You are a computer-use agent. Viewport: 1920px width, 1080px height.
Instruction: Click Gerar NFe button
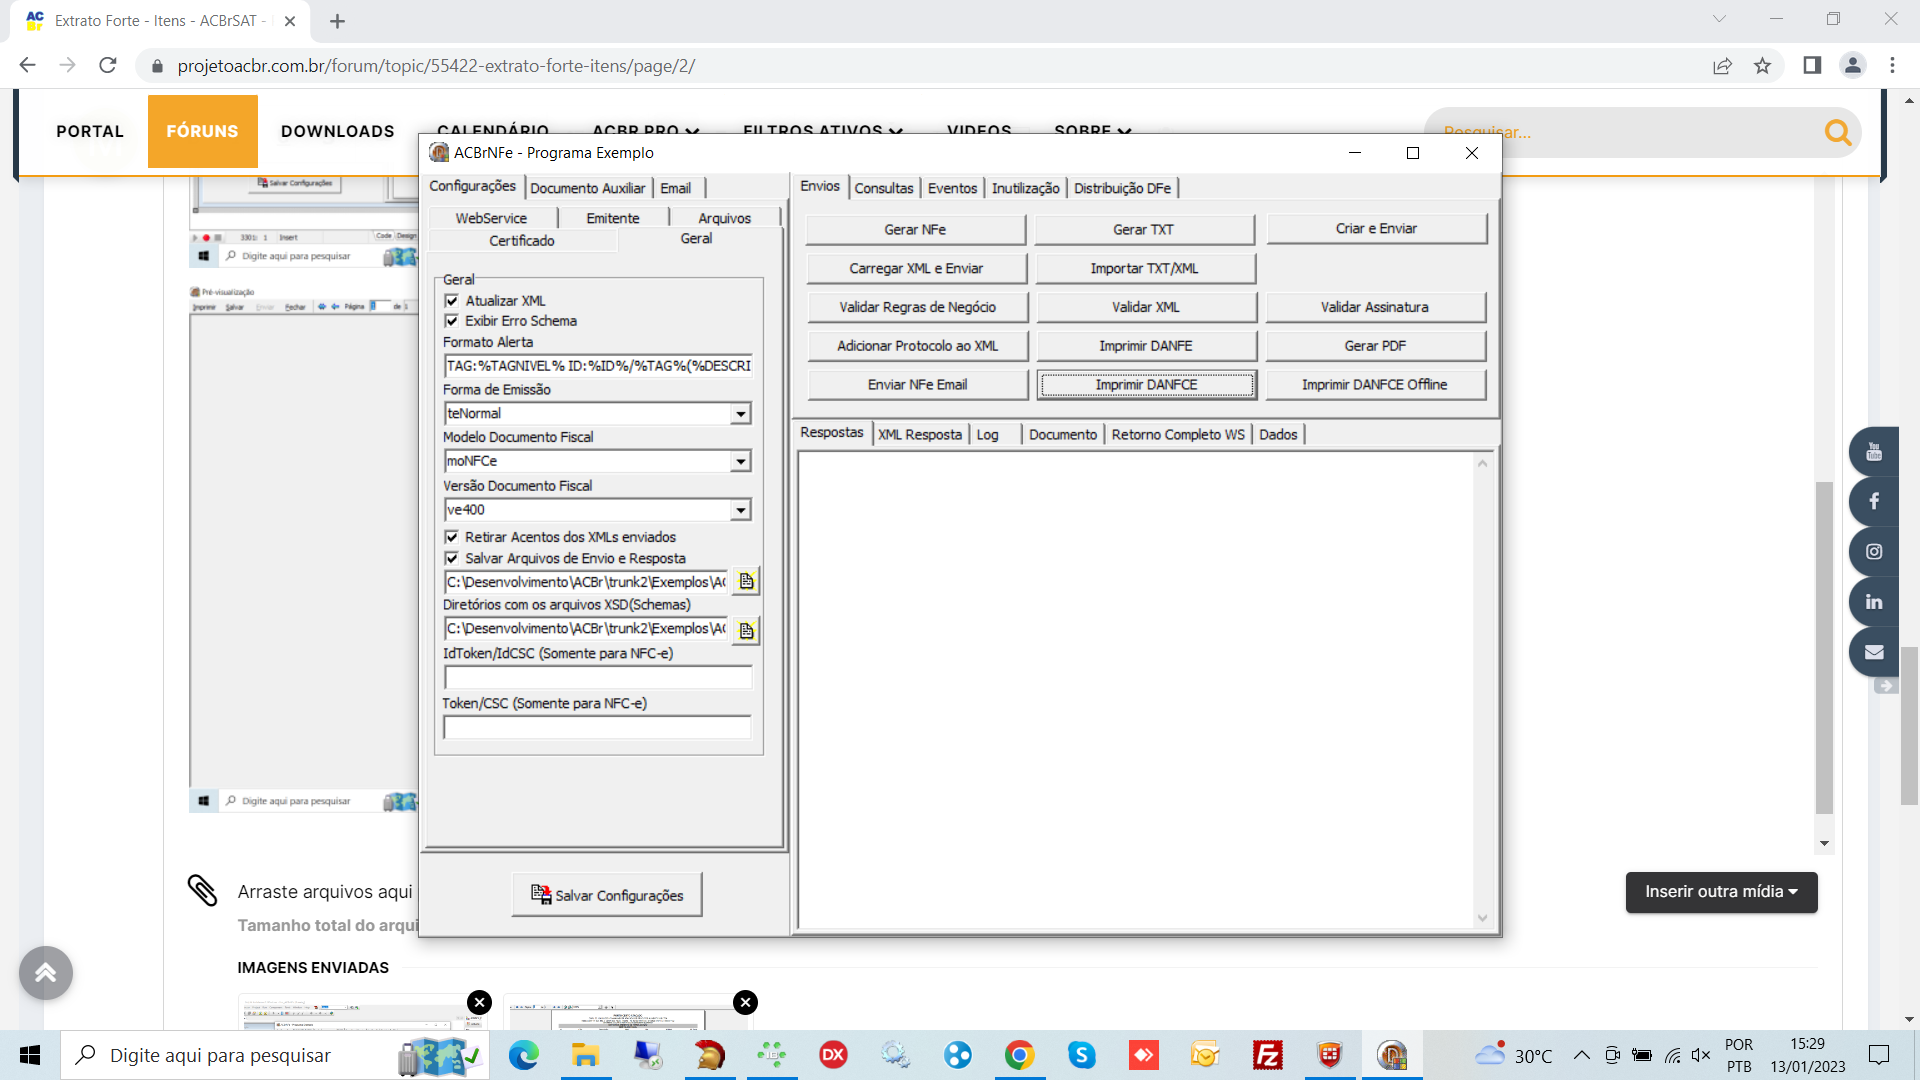coord(915,229)
